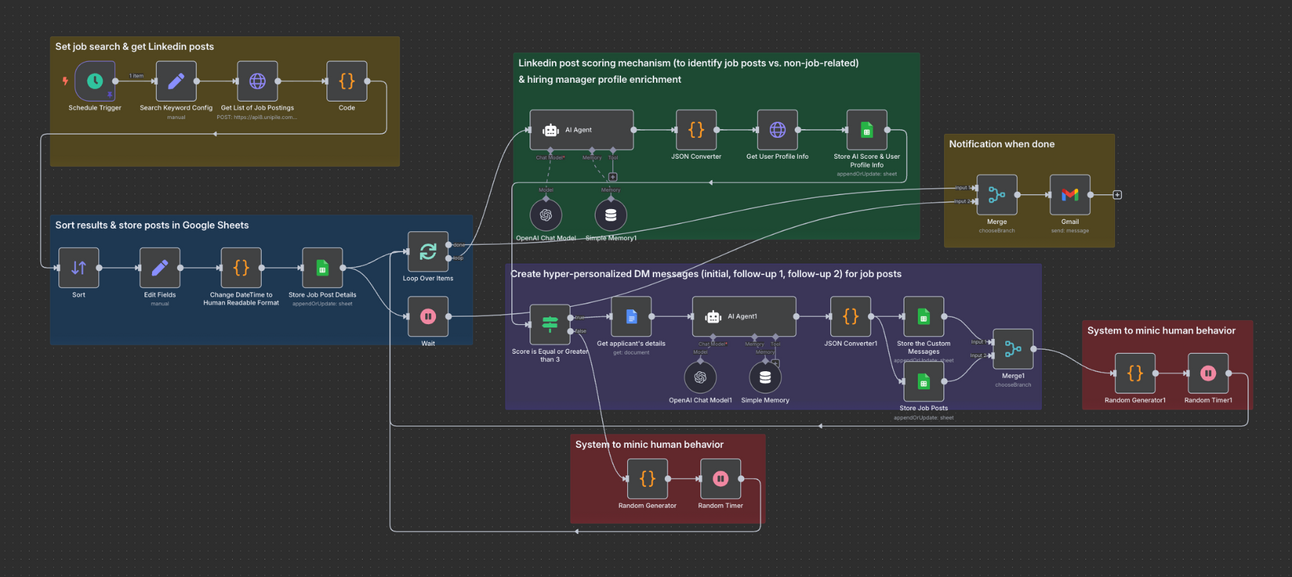Open the Simple Memory1 node
Image resolution: width=1292 pixels, height=577 pixels.
(x=609, y=213)
